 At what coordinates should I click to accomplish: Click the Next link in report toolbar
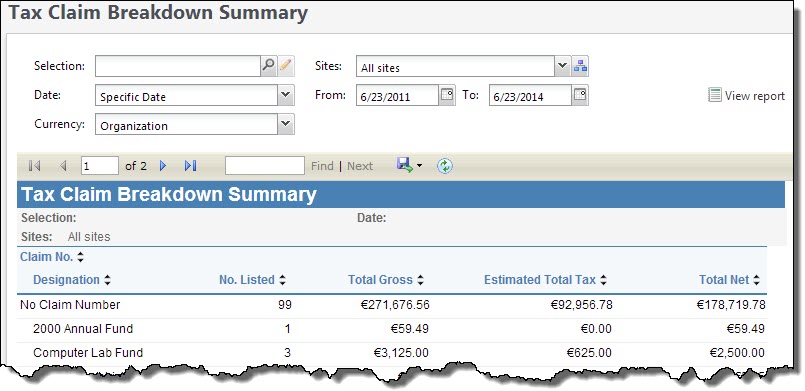click(360, 166)
